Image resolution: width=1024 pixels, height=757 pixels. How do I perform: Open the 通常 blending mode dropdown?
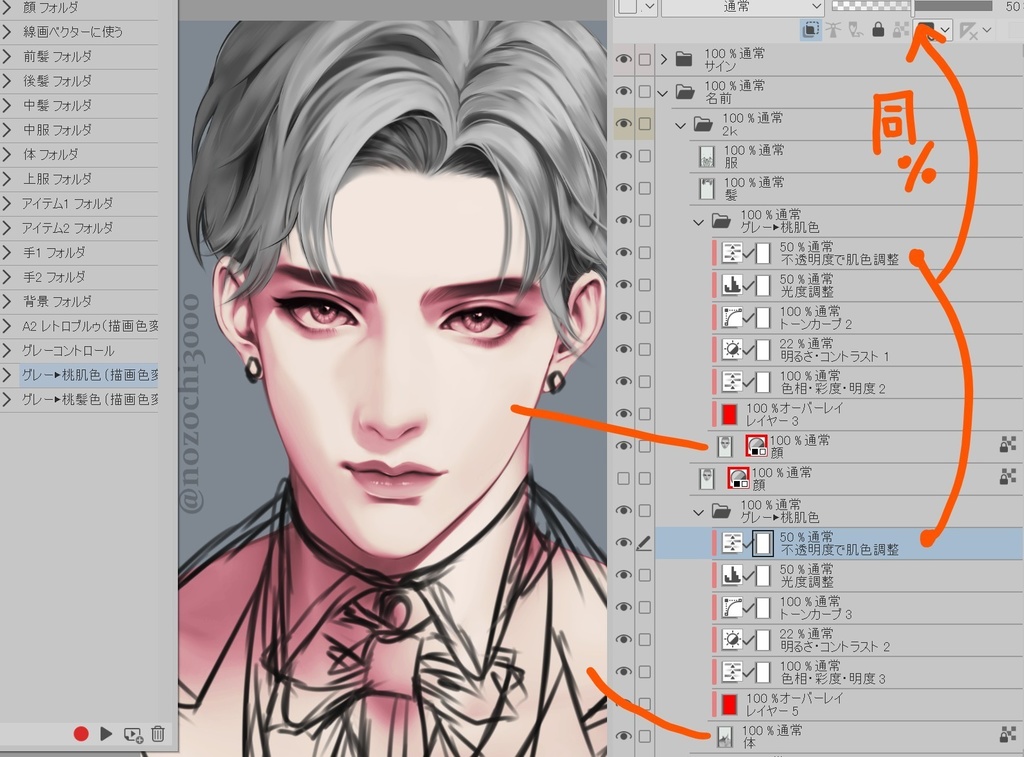tap(742, 7)
